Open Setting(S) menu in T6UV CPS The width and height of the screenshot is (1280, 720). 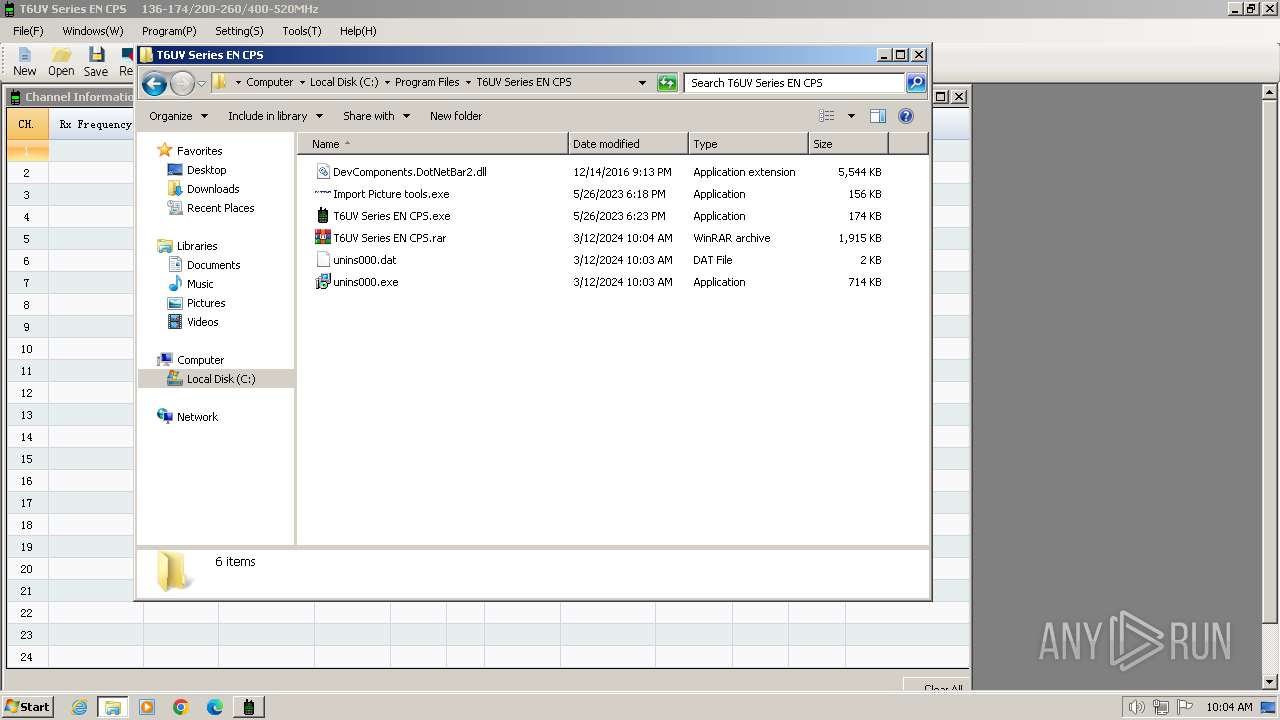tap(239, 31)
